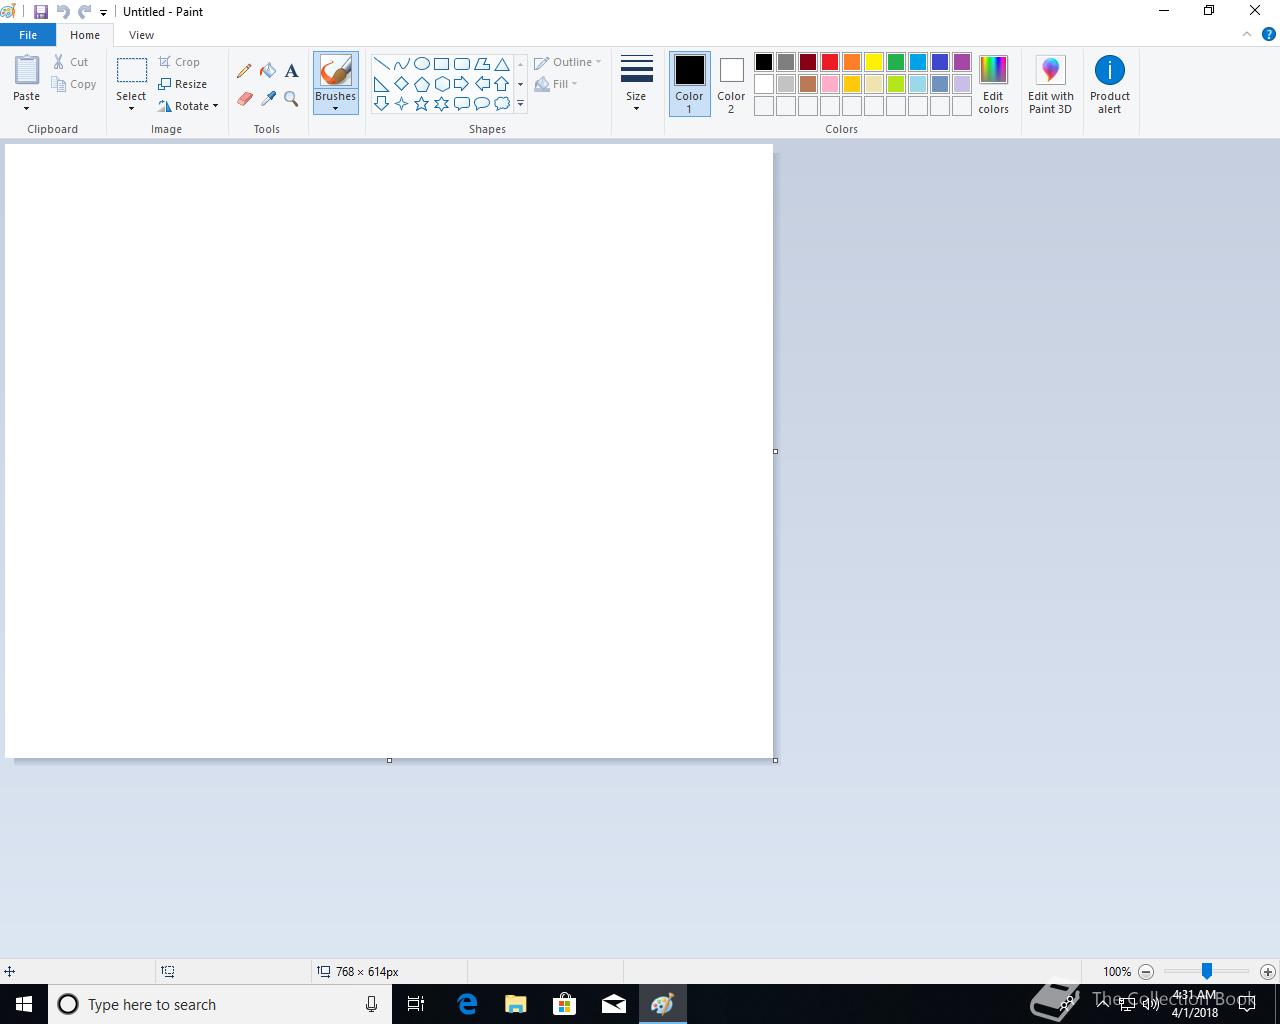The height and width of the screenshot is (1024, 1280).
Task: Expand the Brushes dropdown arrow
Action: [x=335, y=103]
